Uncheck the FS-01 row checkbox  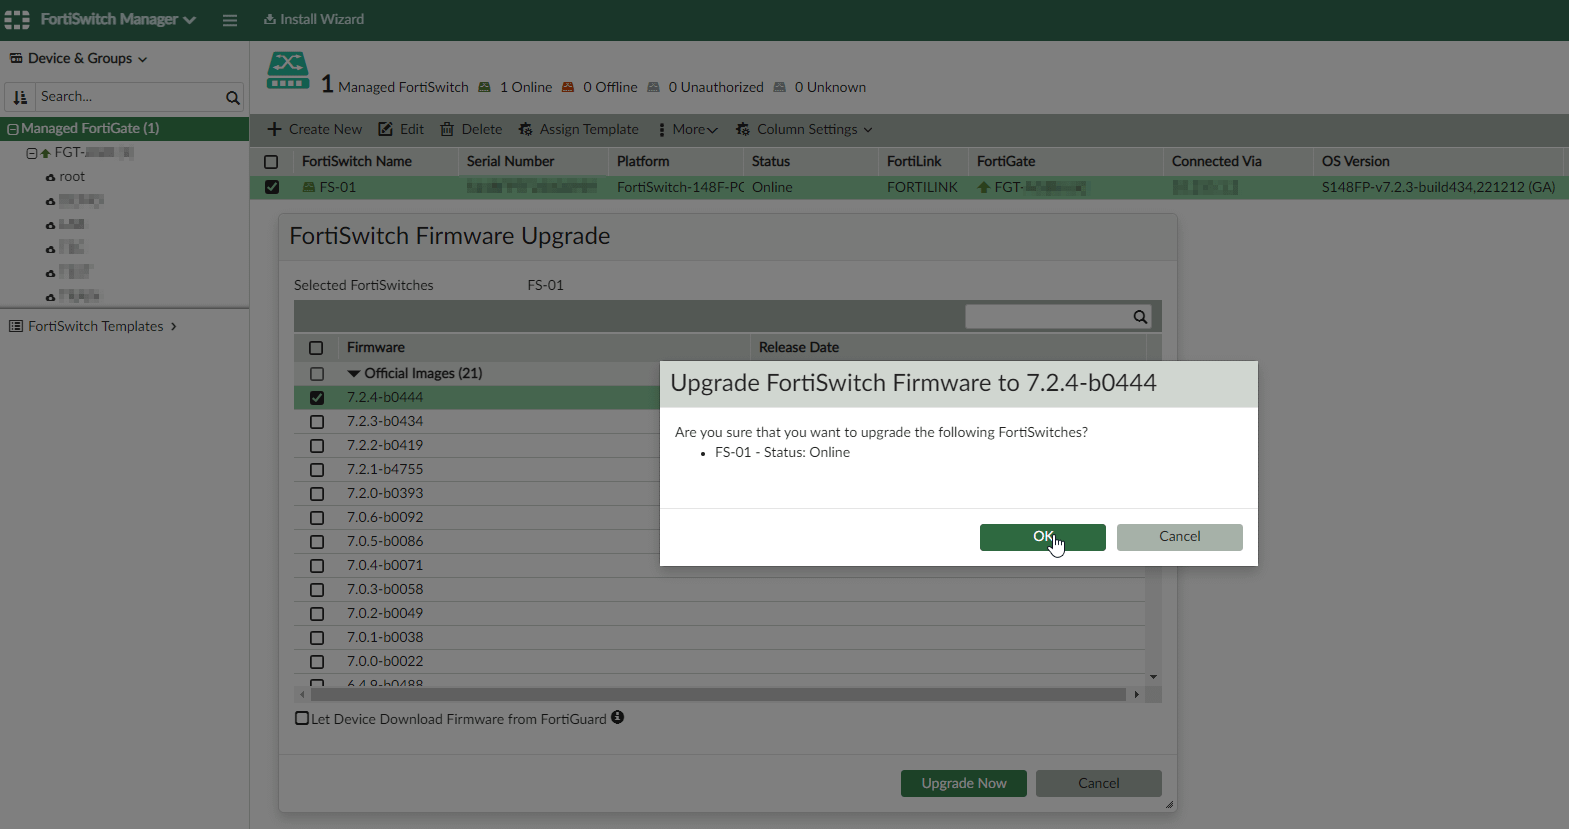(x=272, y=187)
